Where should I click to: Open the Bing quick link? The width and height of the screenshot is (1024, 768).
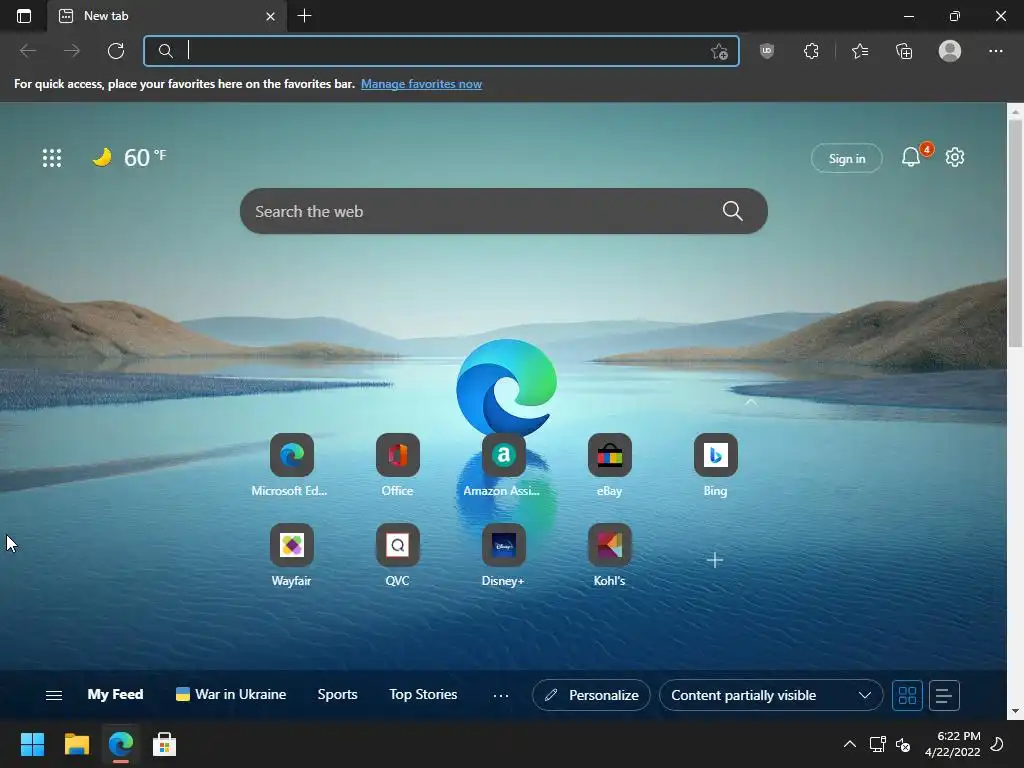pyautogui.click(x=715, y=465)
